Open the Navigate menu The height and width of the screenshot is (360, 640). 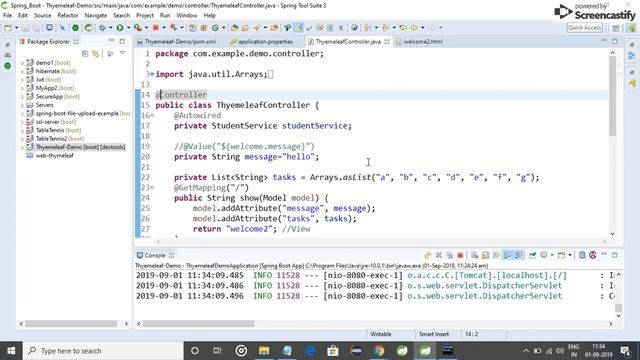click(96, 15)
